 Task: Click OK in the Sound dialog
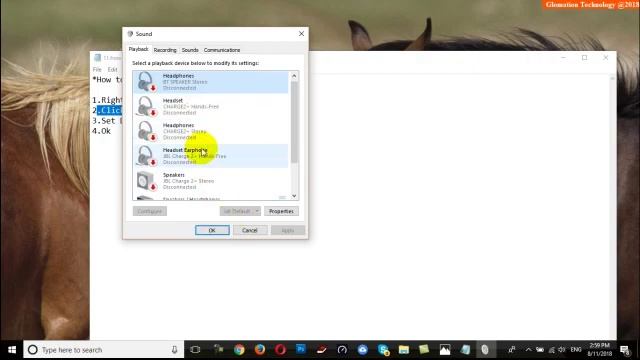[212, 230]
